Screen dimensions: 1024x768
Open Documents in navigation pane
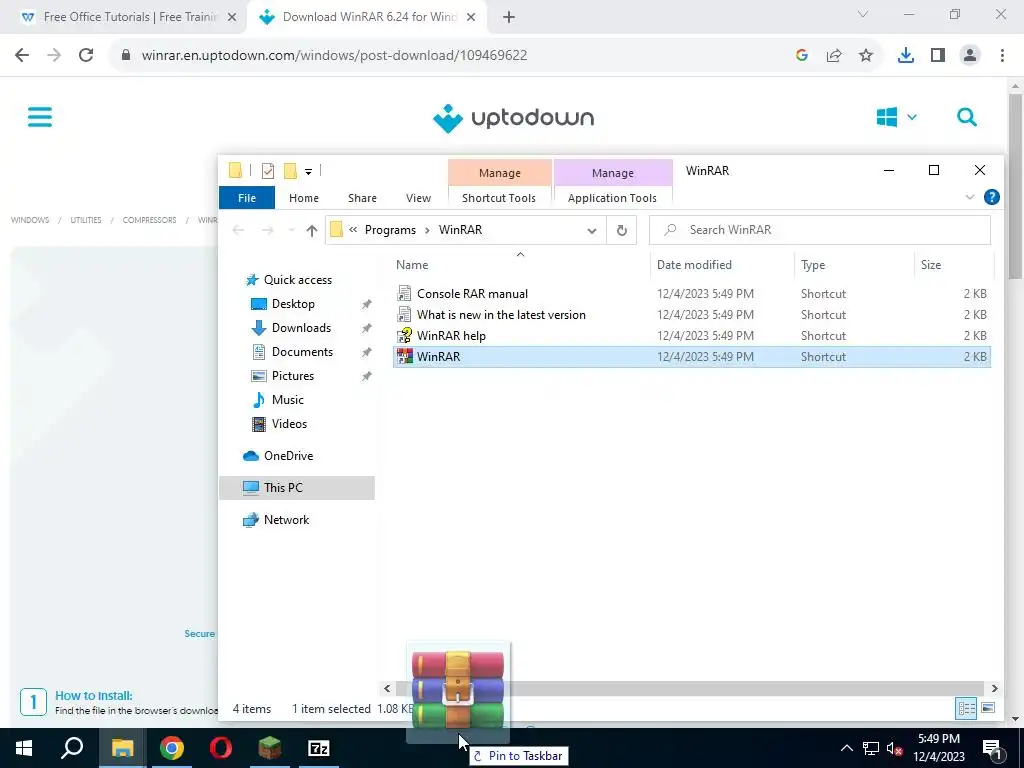302,352
